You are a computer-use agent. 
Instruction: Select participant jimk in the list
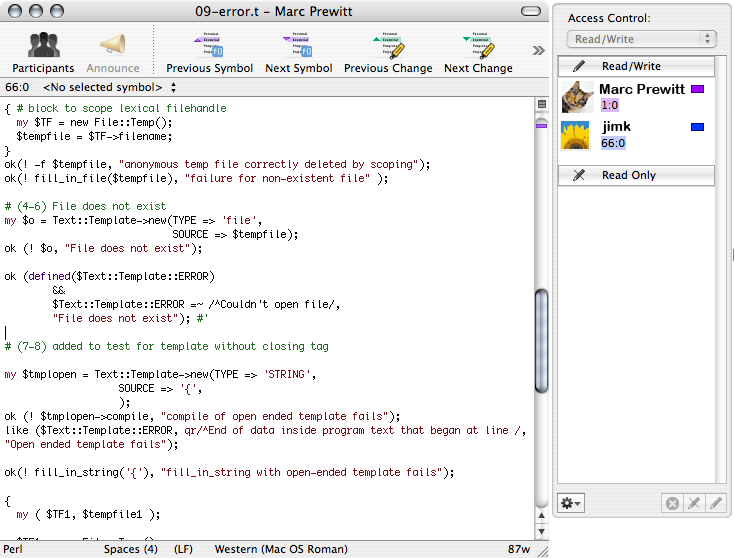coord(617,127)
